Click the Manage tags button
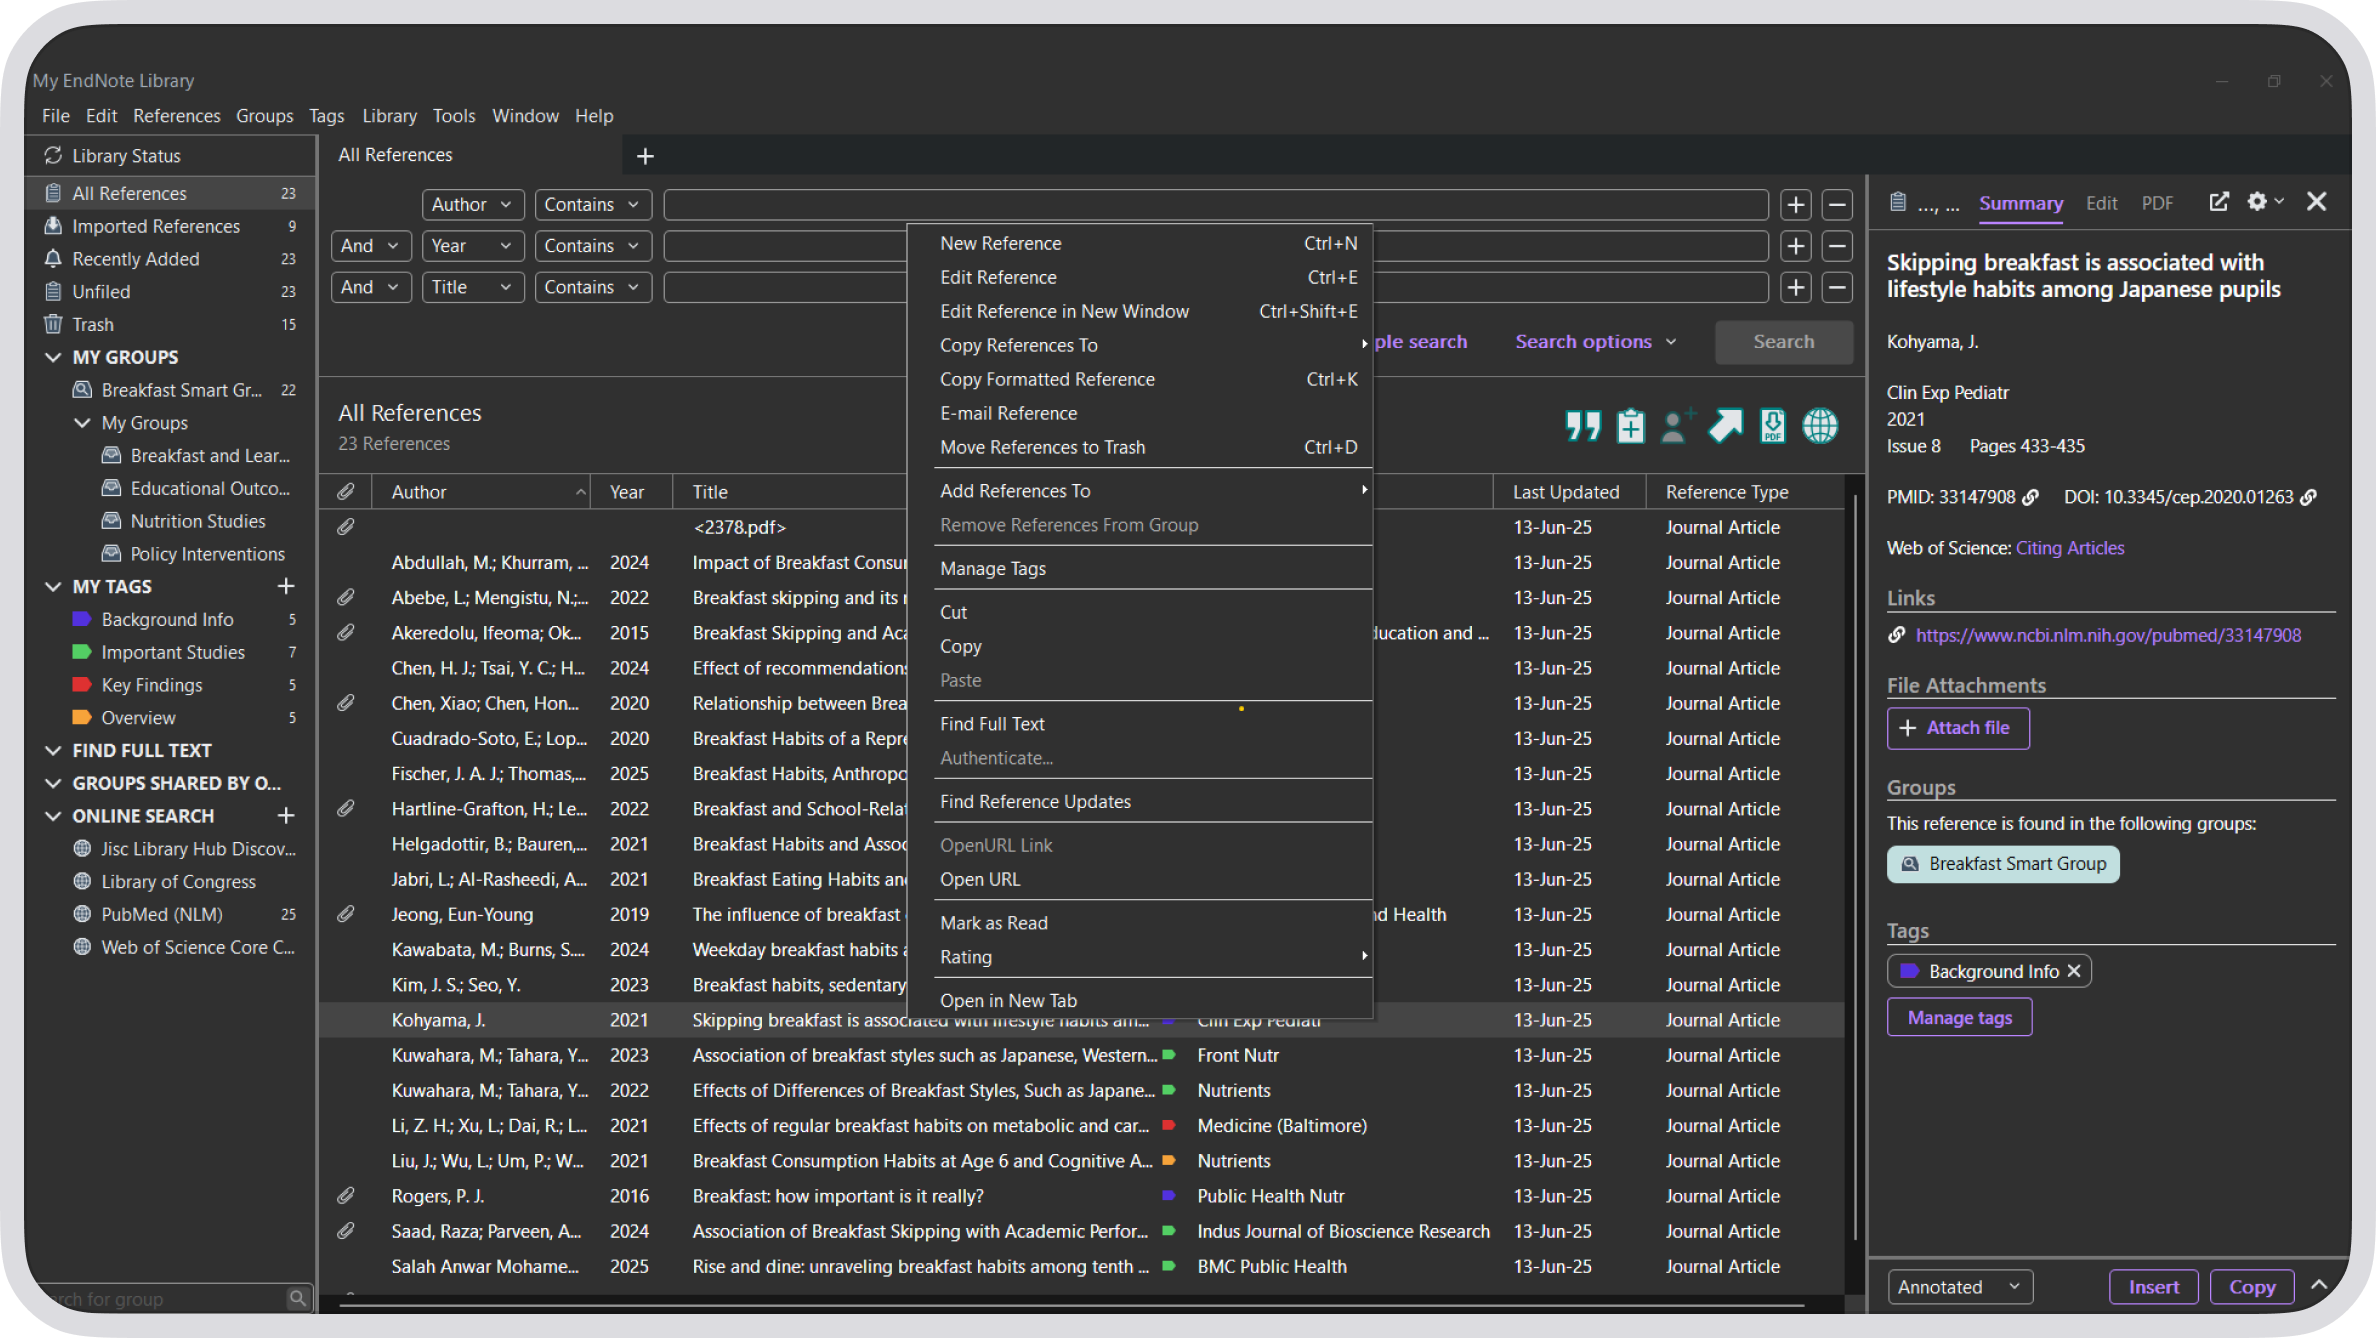This screenshot has width=2376, height=1338. 1959,1018
